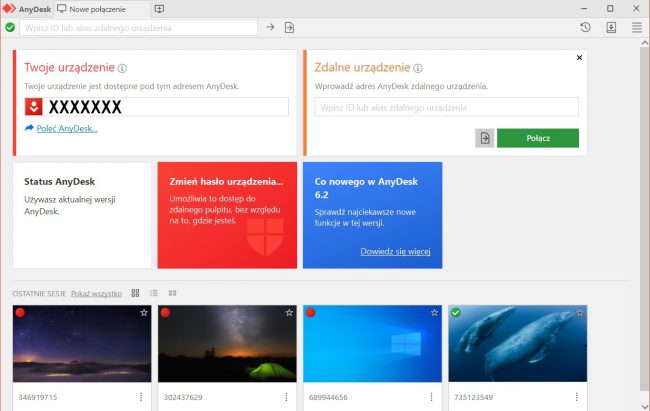This screenshot has width=650, height=411.
Task: Click the session ID text 302437629
Action: tap(183, 397)
